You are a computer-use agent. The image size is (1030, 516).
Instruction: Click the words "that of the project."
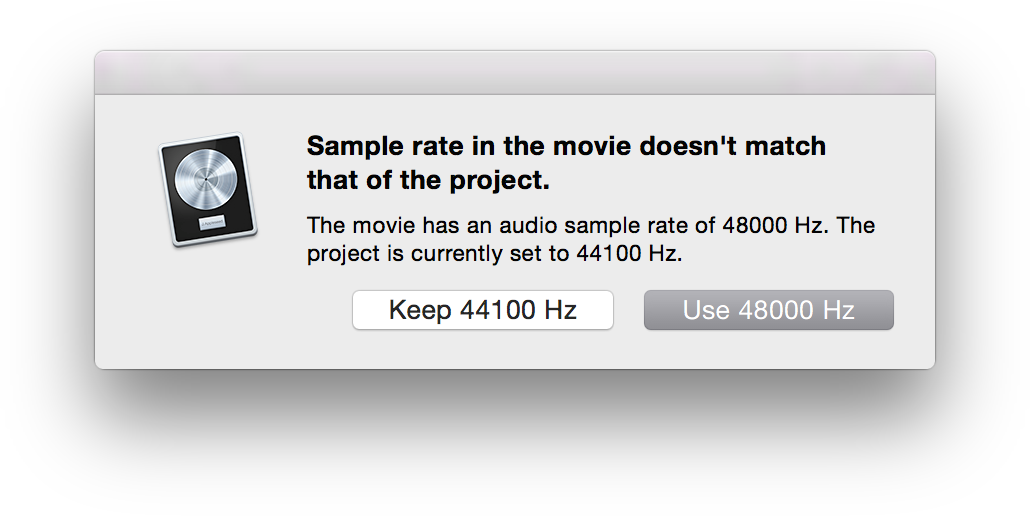click(428, 181)
